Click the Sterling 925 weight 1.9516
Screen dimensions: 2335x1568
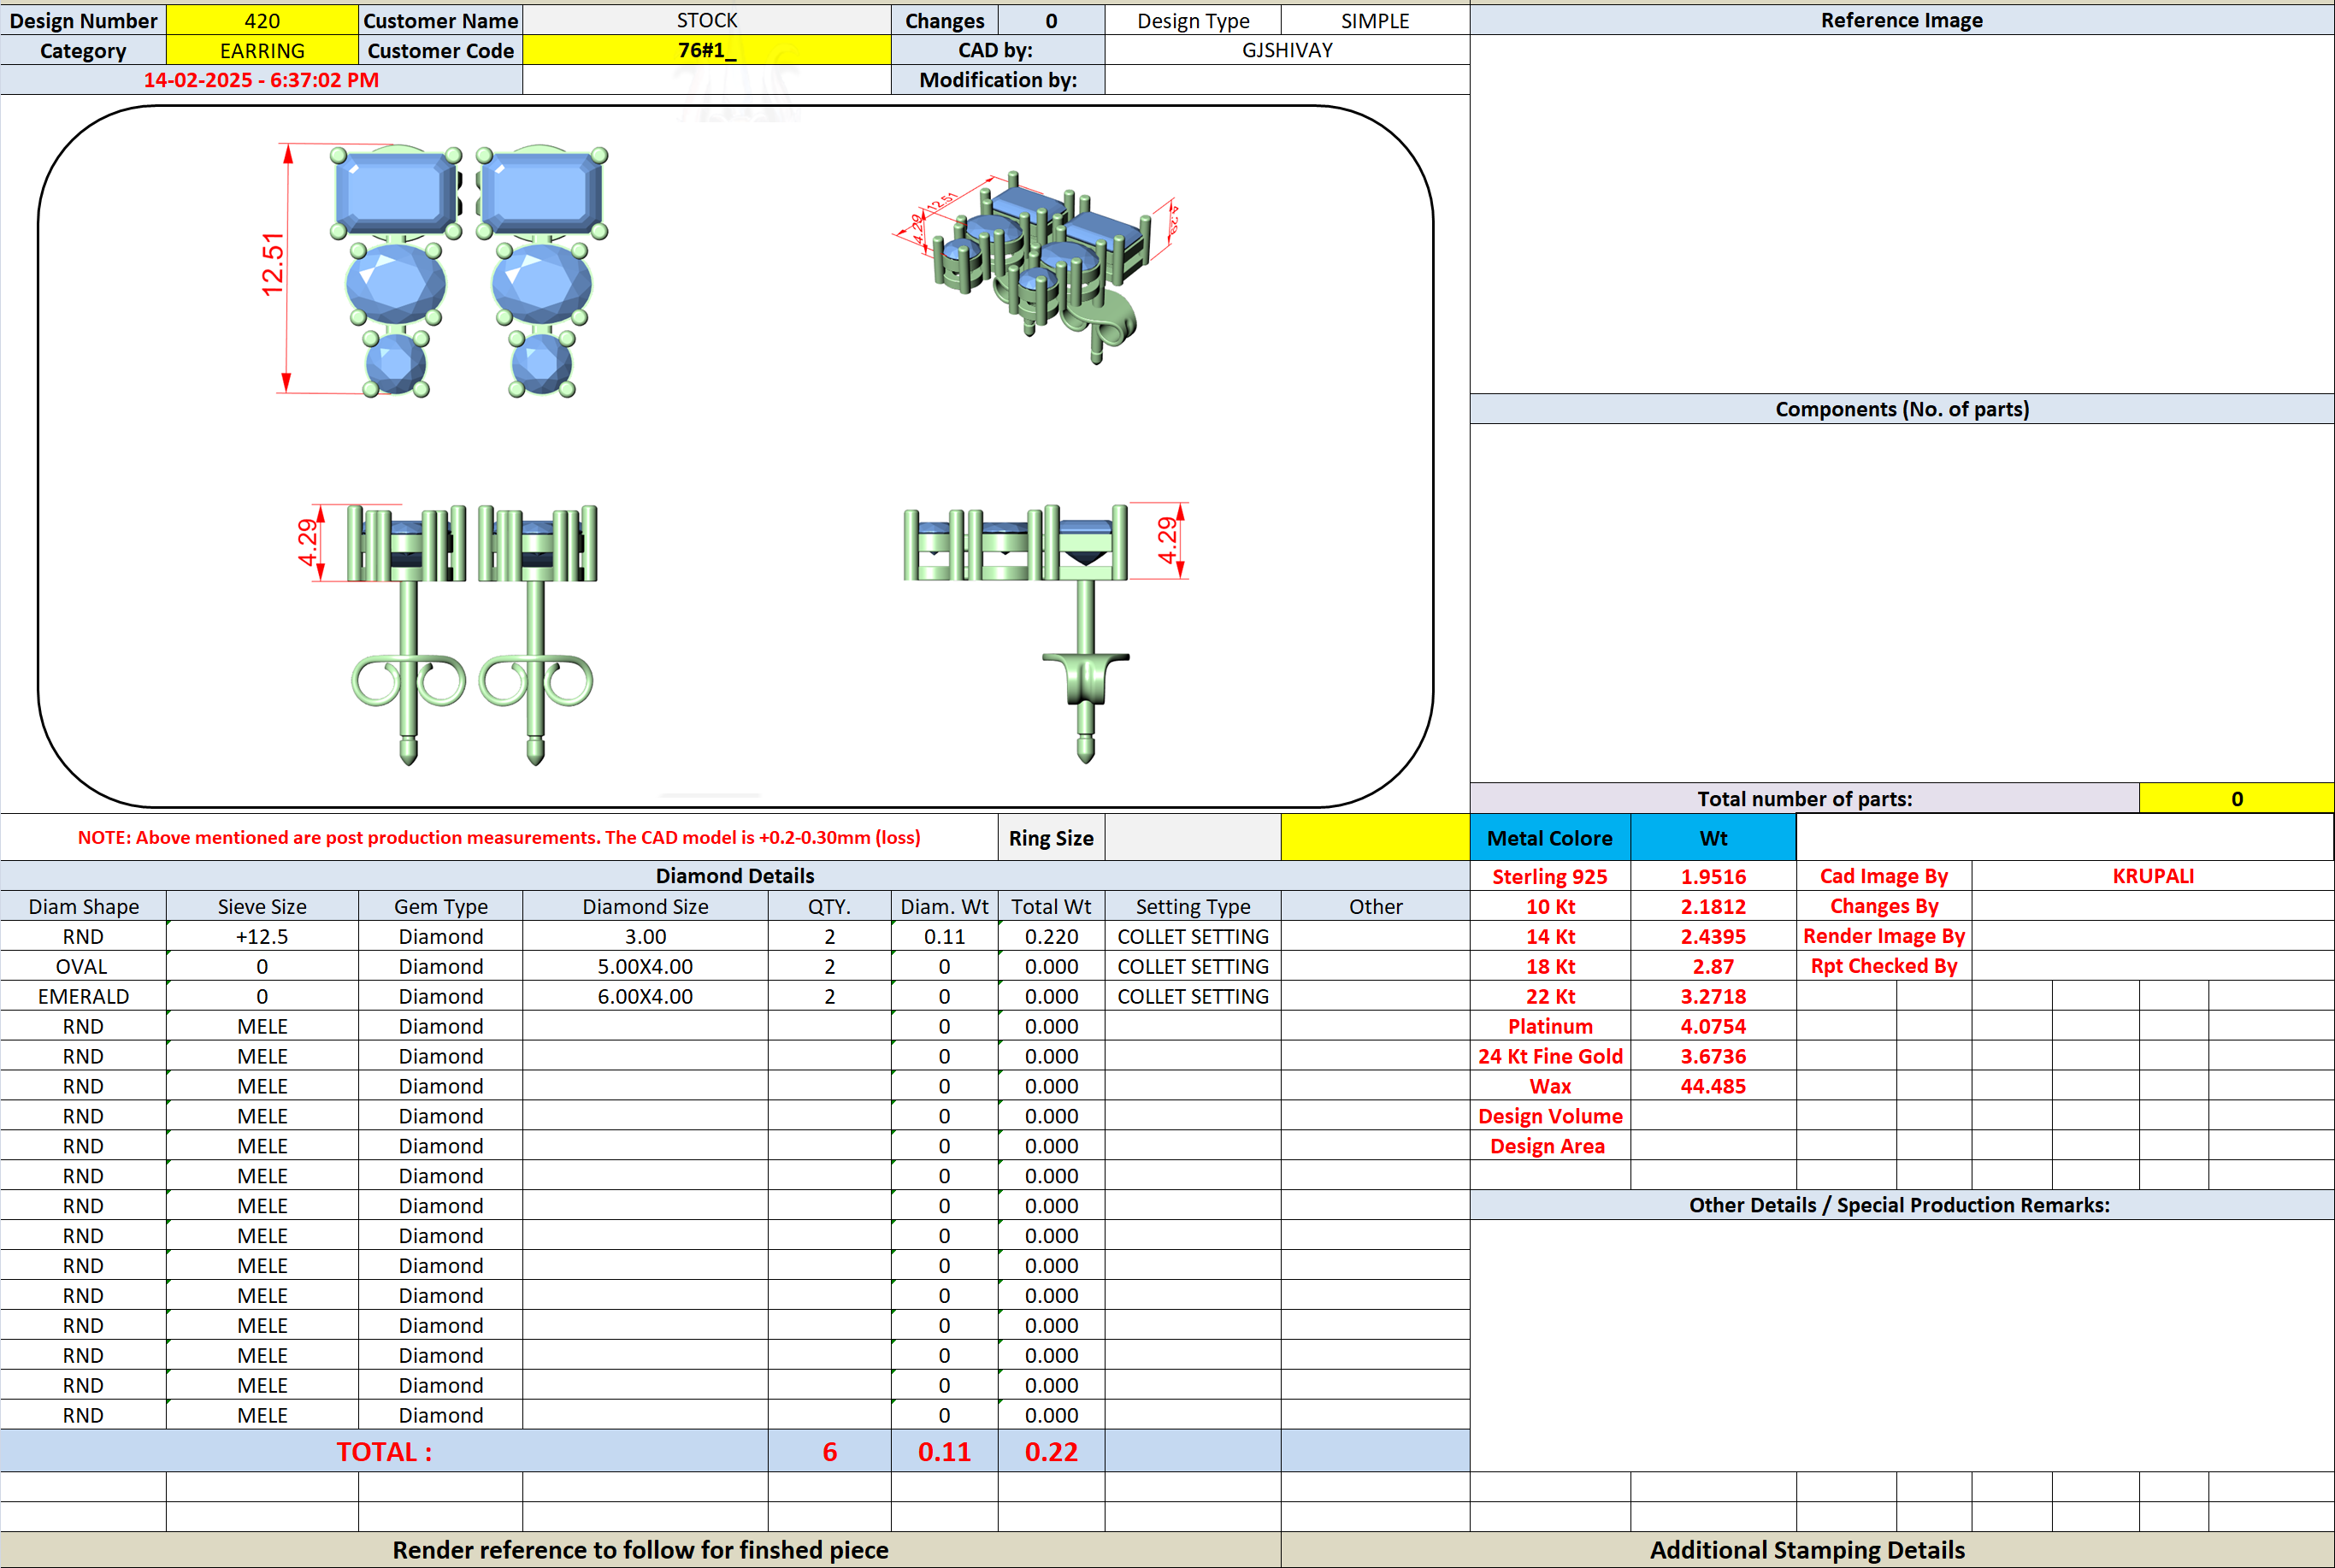coord(1713,876)
